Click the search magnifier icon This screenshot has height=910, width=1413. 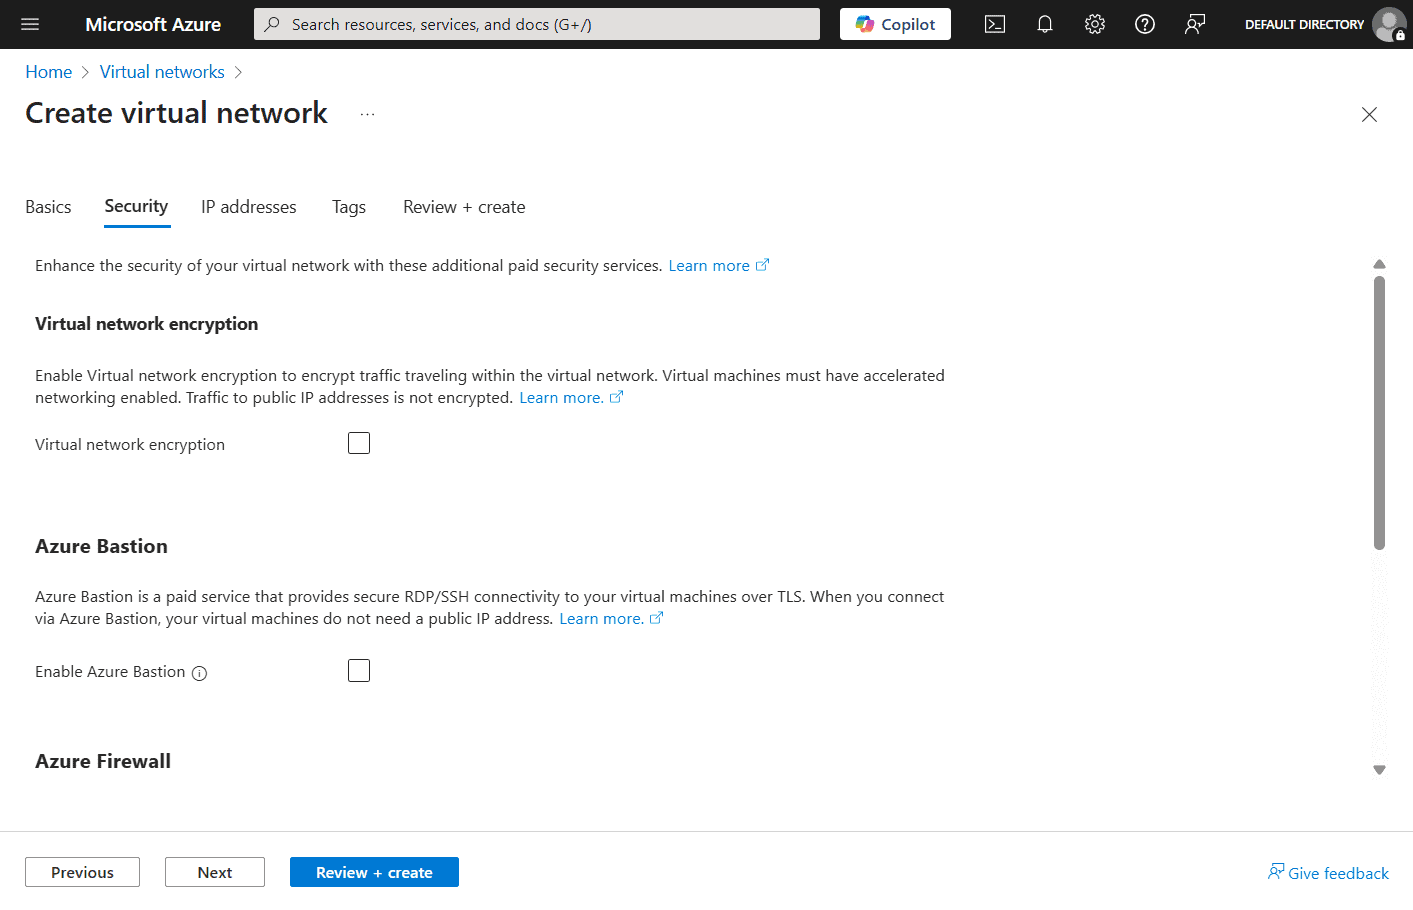[272, 24]
